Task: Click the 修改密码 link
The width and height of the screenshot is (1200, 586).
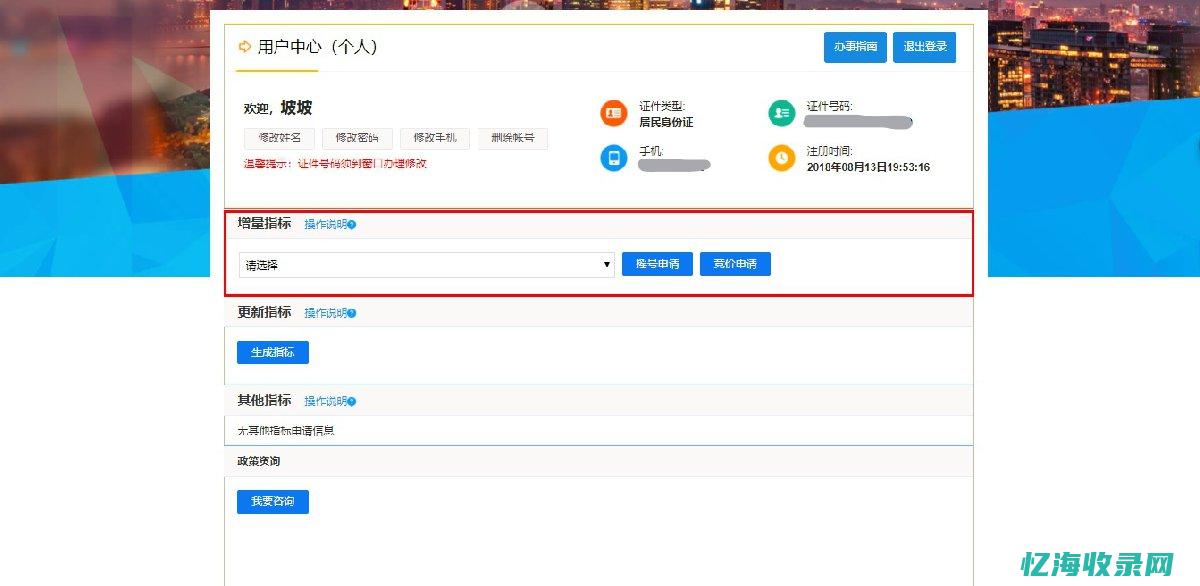Action: [356, 139]
